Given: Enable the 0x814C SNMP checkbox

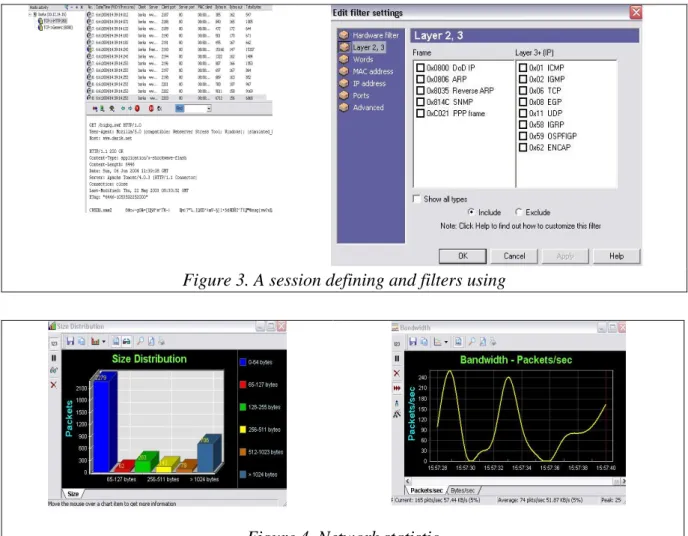Looking at the screenshot, I should (420, 102).
